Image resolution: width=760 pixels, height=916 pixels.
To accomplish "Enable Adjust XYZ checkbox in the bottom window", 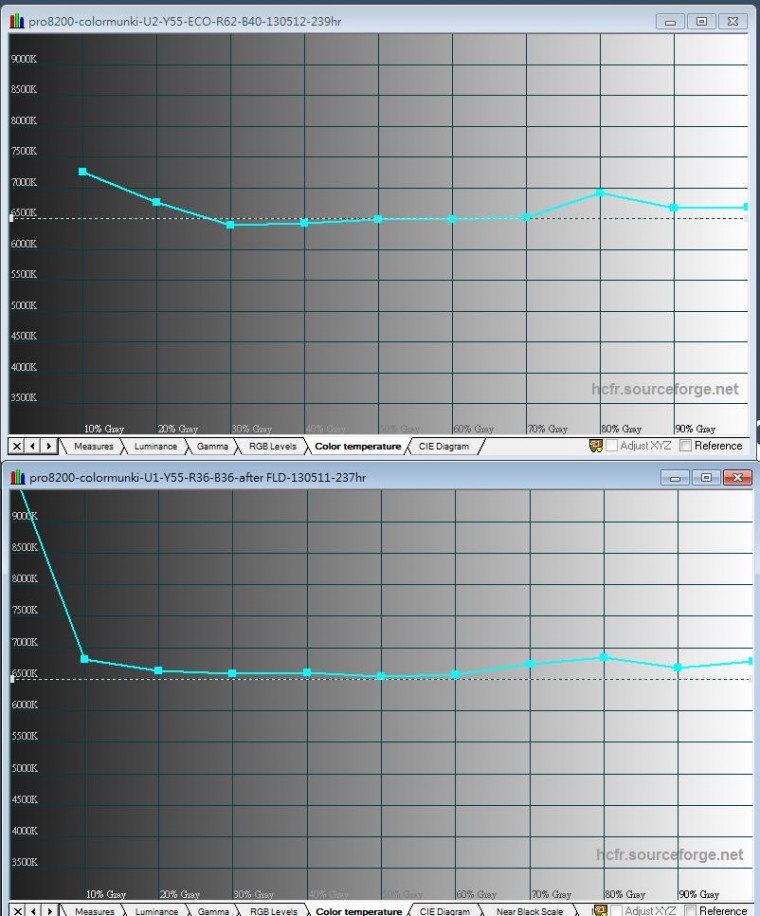I will click(616, 910).
